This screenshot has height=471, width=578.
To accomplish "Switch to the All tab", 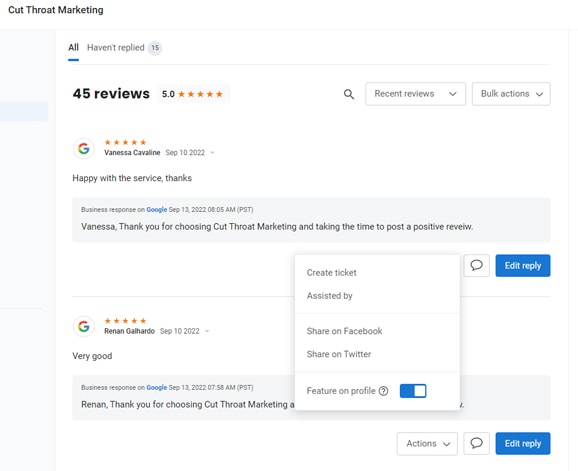I will [73, 48].
